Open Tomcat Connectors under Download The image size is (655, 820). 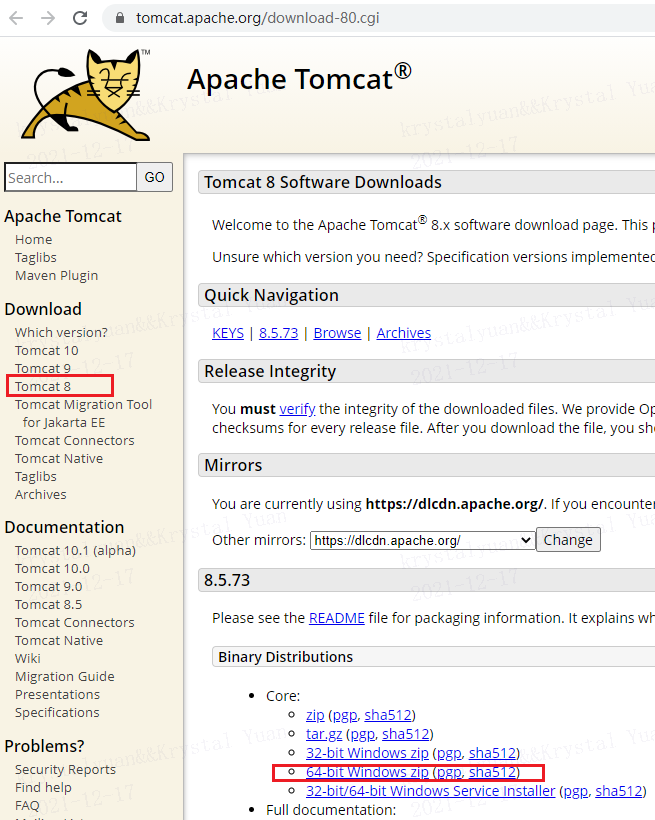tap(75, 440)
